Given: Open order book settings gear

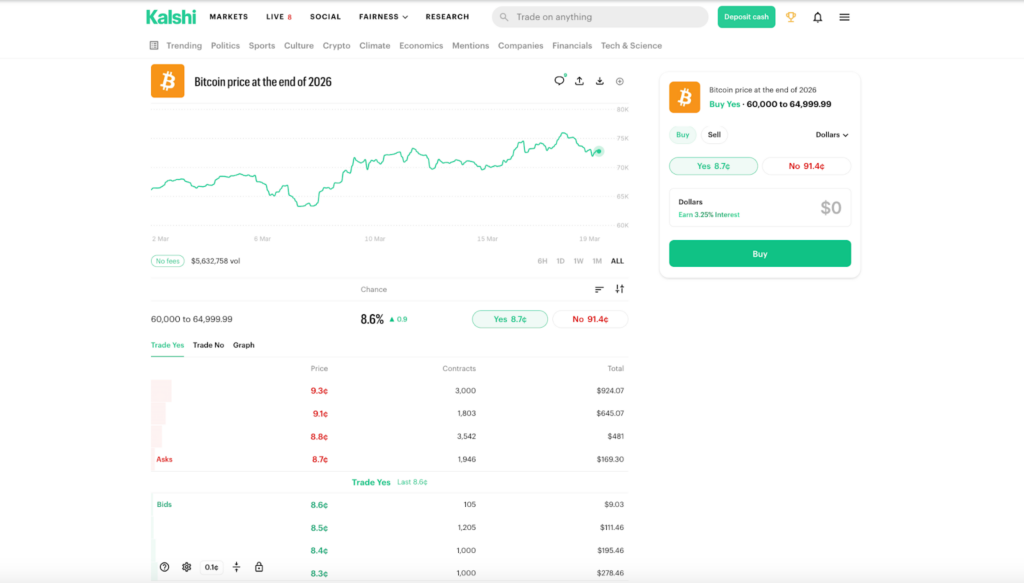Looking at the screenshot, I should (x=186, y=567).
